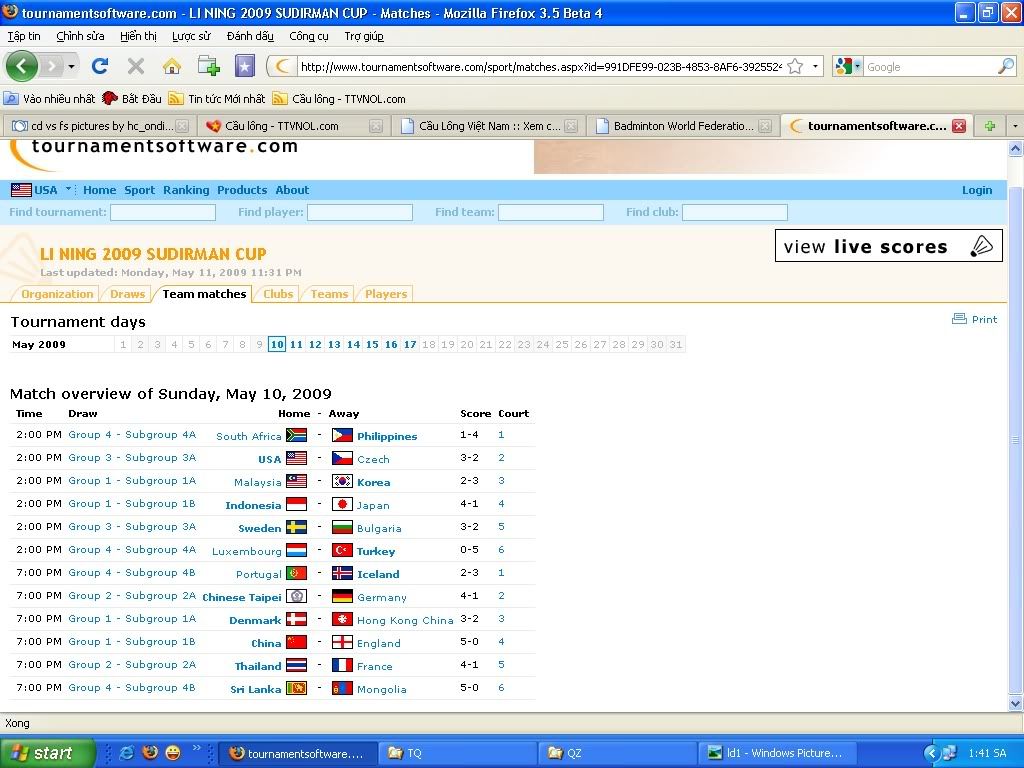Click the Google search magnifier icon

pyautogui.click(x=1006, y=66)
